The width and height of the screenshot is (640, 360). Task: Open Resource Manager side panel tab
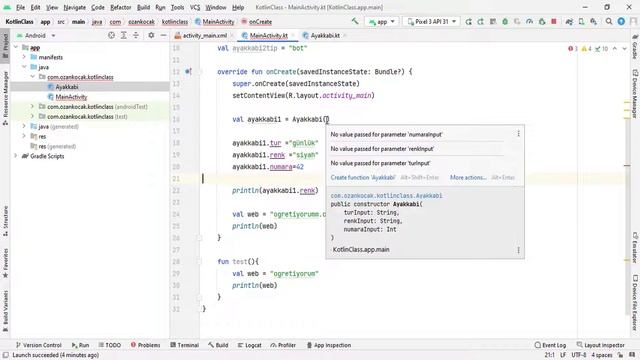click(5, 98)
